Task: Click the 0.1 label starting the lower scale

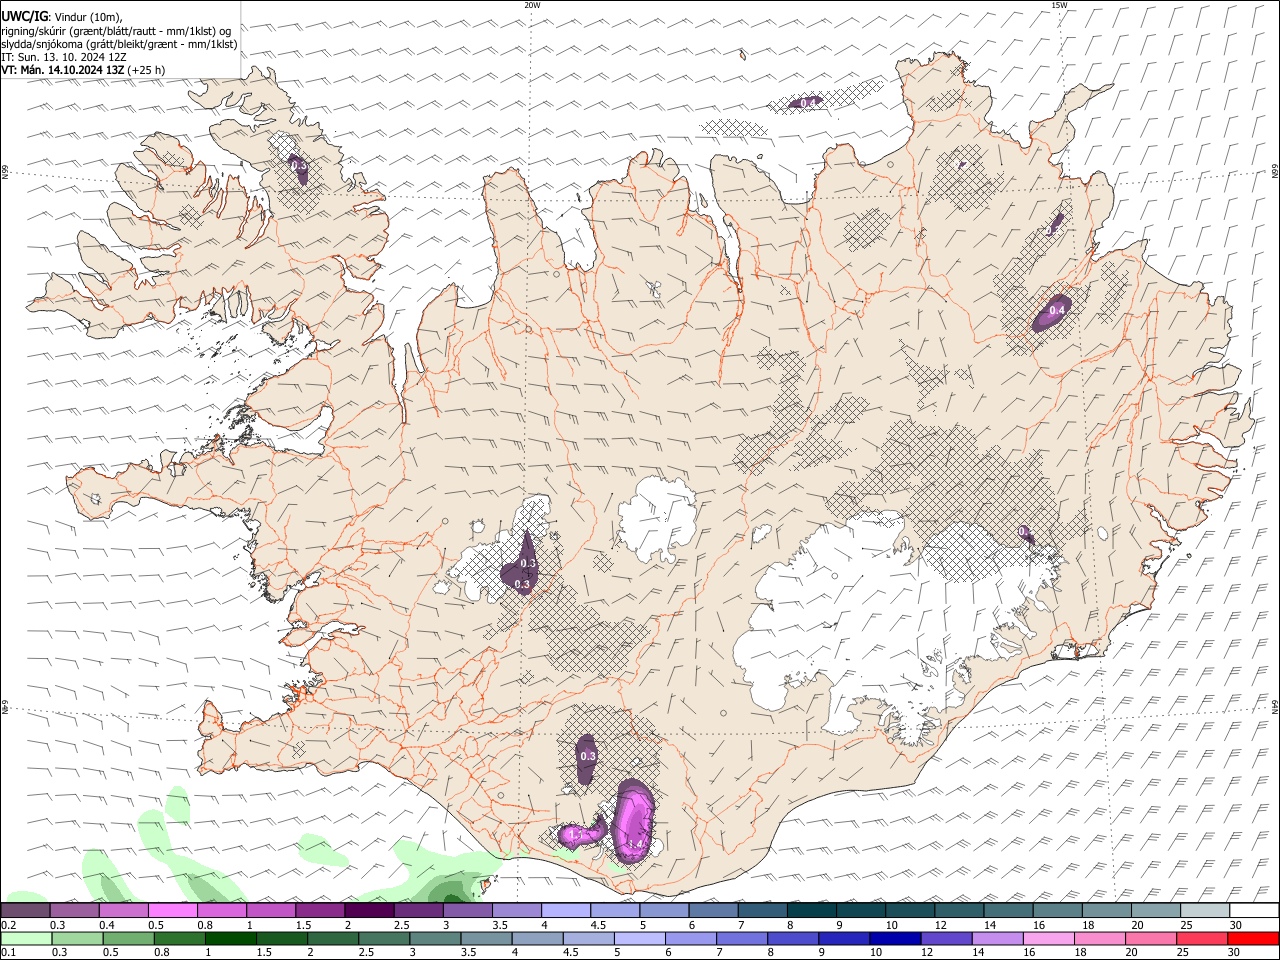Action: (8, 953)
